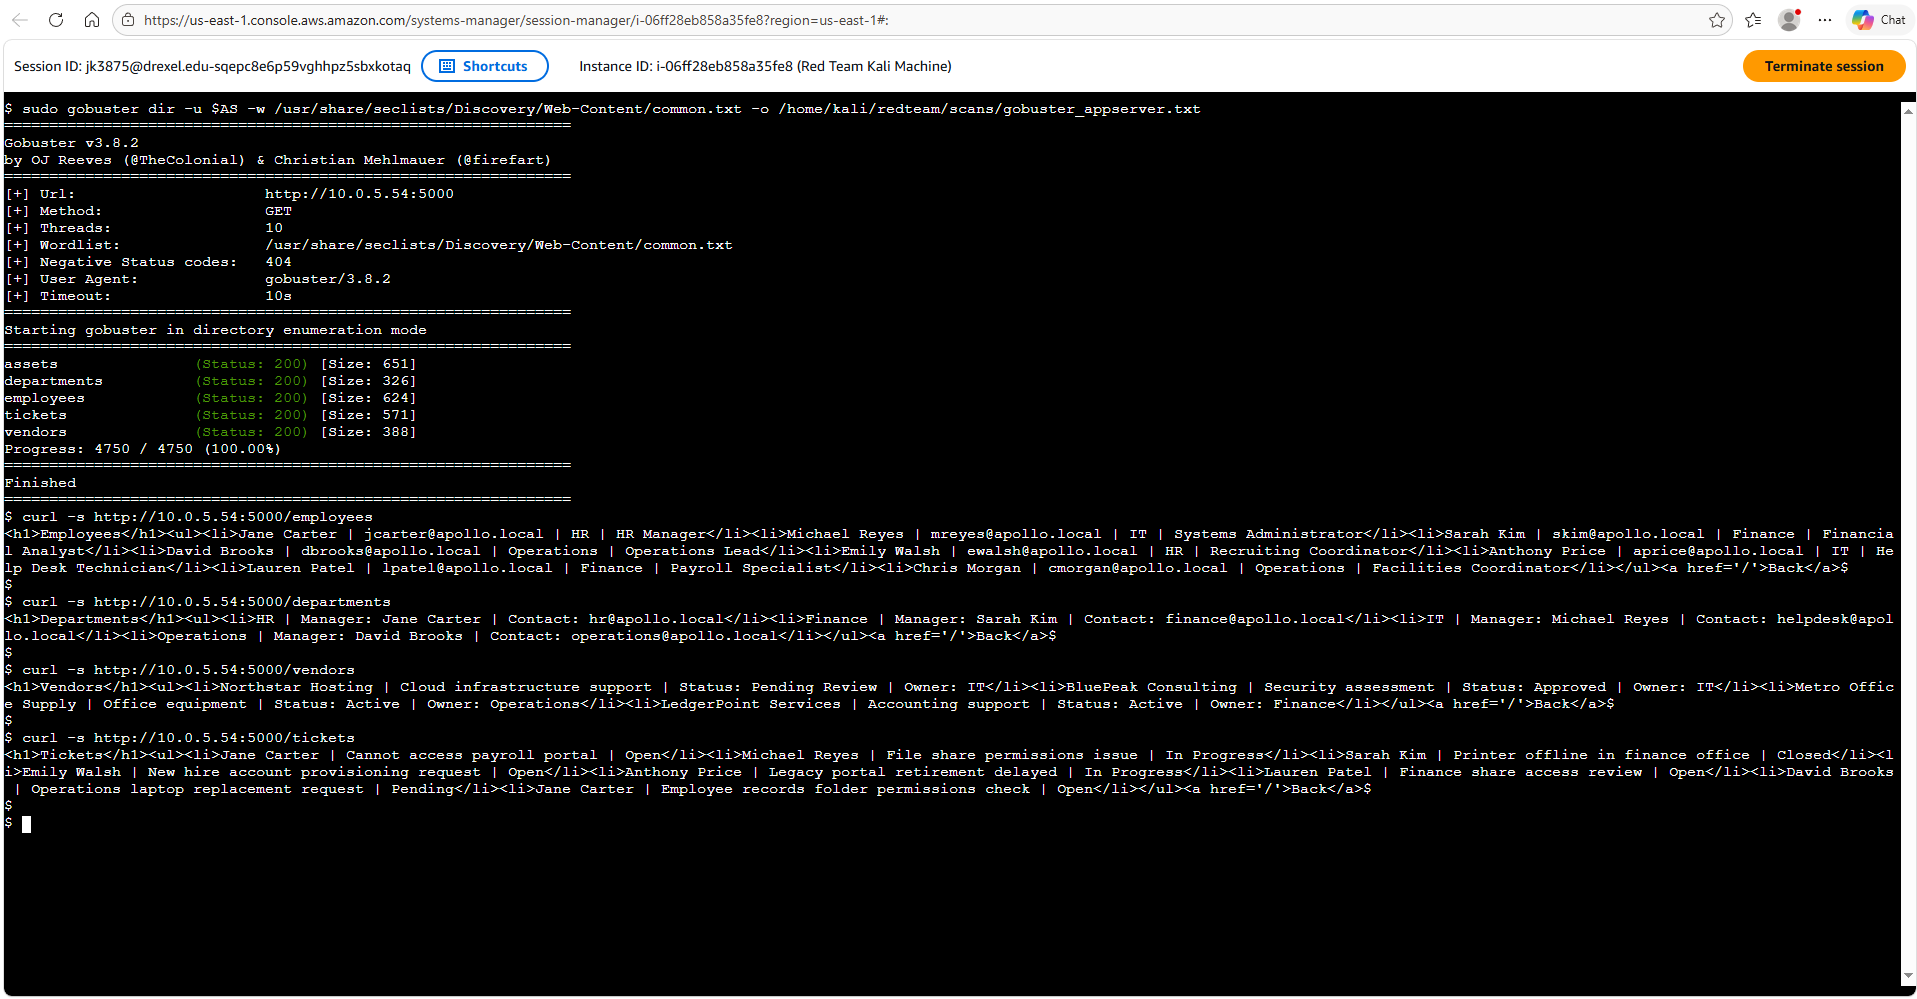Viewport: 1917px width, 999px height.
Task: Click operations@apollo.local contact text
Action: point(674,636)
